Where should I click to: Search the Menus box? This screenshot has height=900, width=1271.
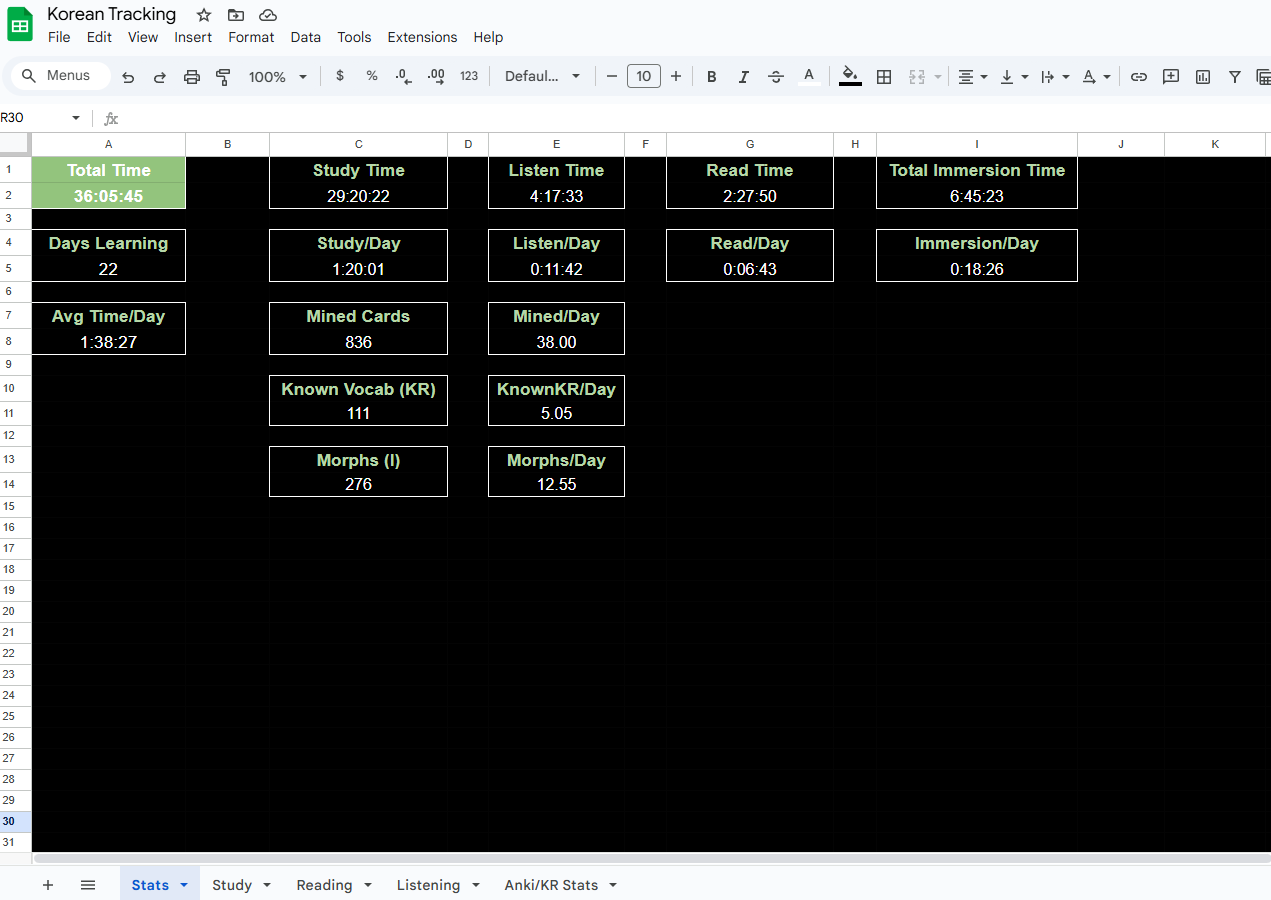[x=62, y=76]
